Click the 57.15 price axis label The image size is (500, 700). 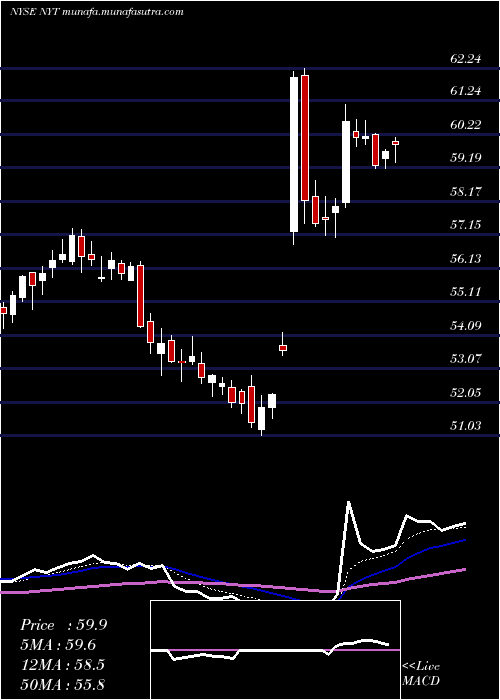[466, 225]
